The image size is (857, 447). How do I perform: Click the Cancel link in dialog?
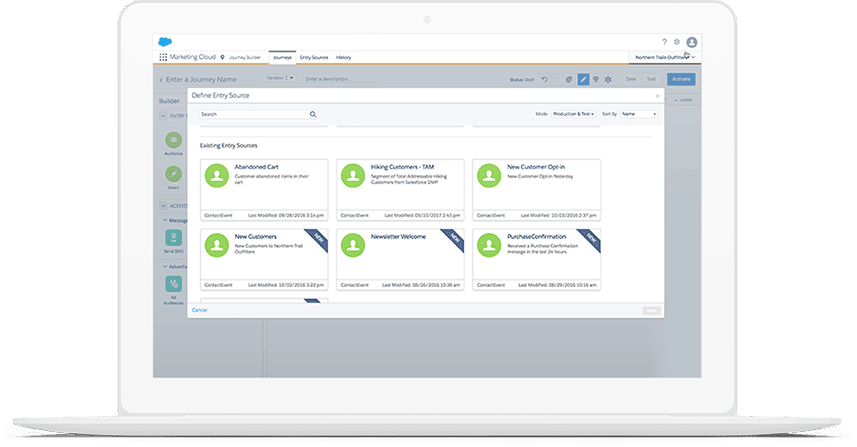199,310
